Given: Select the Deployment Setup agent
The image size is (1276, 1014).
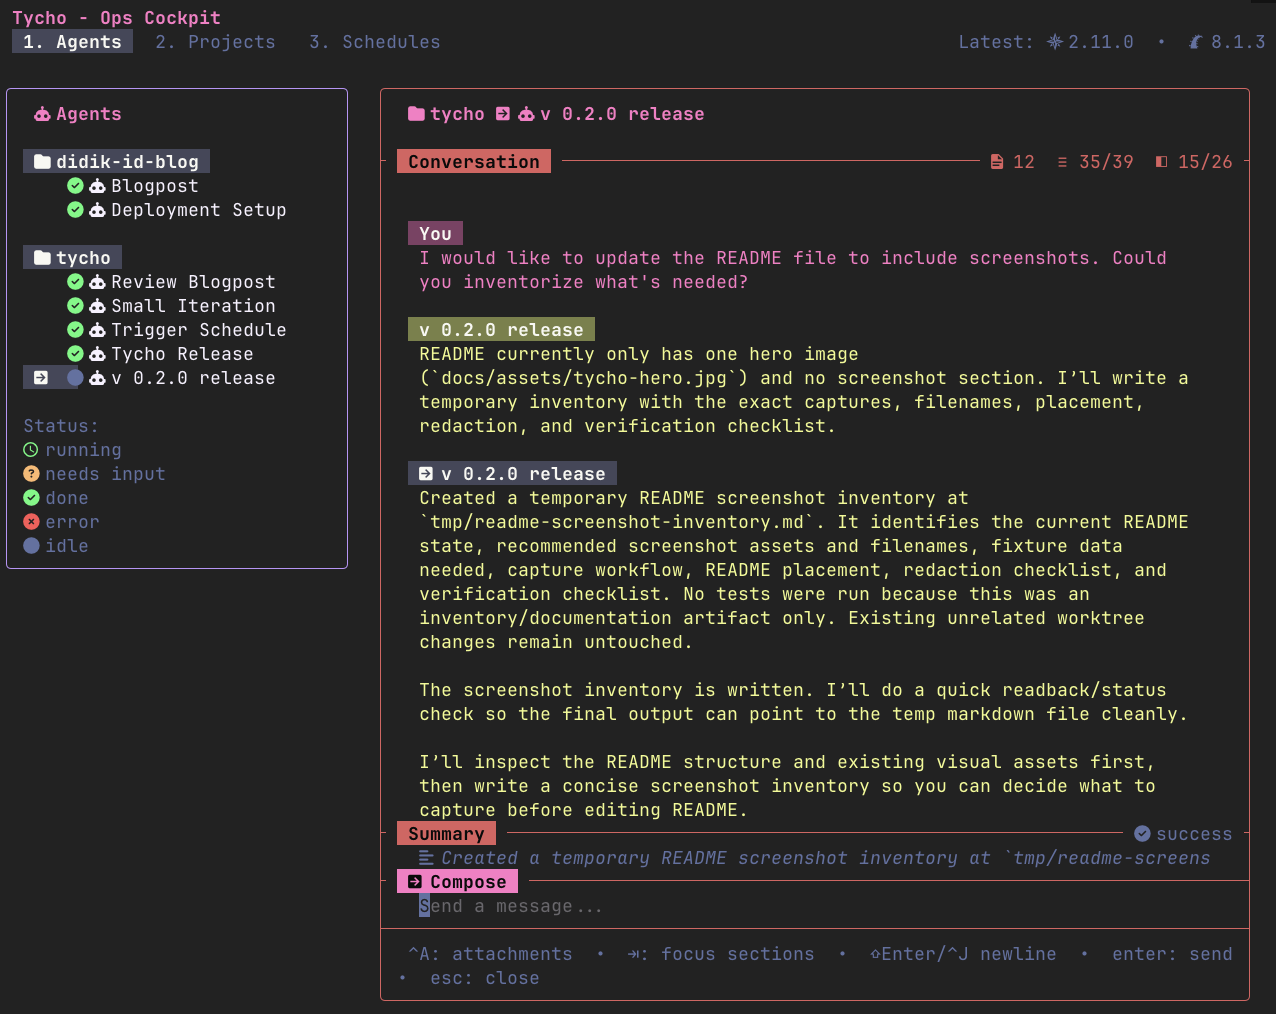Looking at the screenshot, I should click(x=199, y=210).
